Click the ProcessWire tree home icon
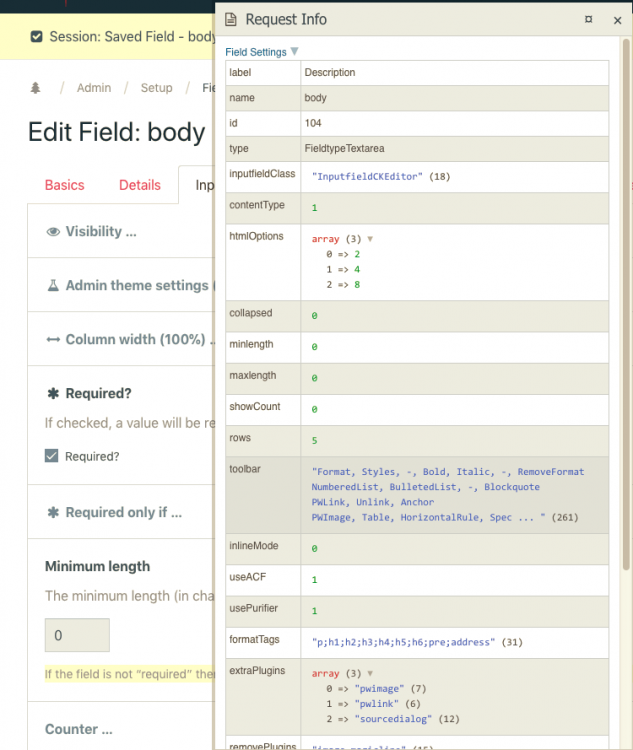 point(36,88)
